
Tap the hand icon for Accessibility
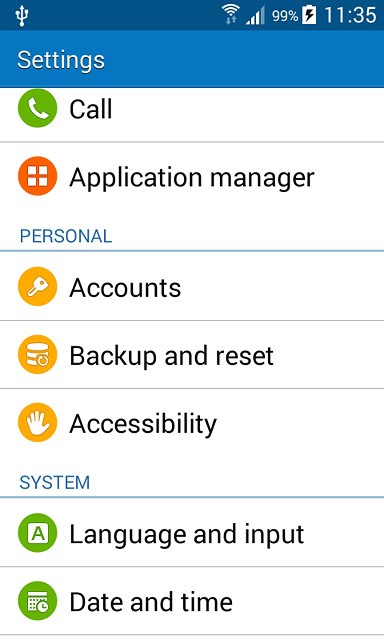pyautogui.click(x=38, y=423)
